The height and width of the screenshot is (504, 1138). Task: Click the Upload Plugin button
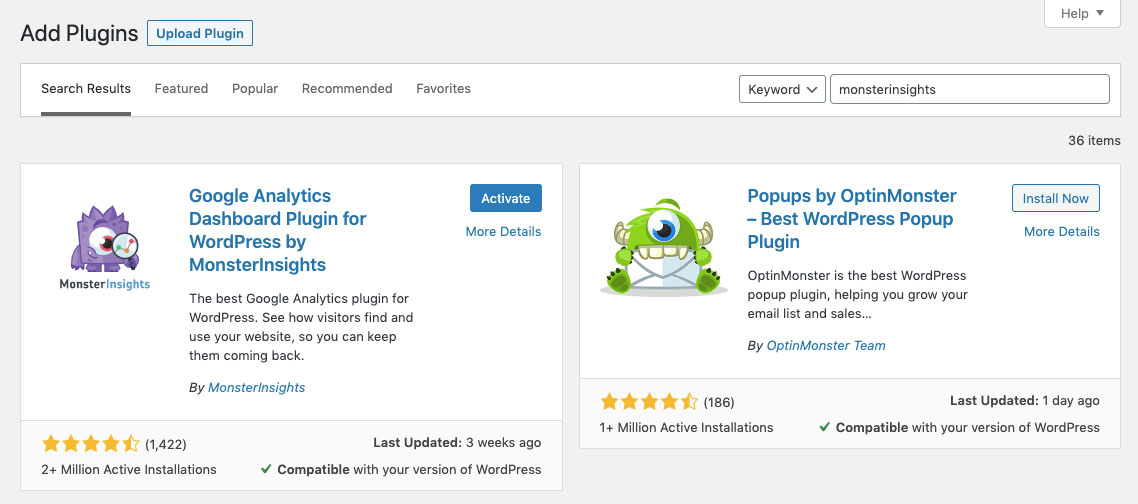(x=200, y=33)
